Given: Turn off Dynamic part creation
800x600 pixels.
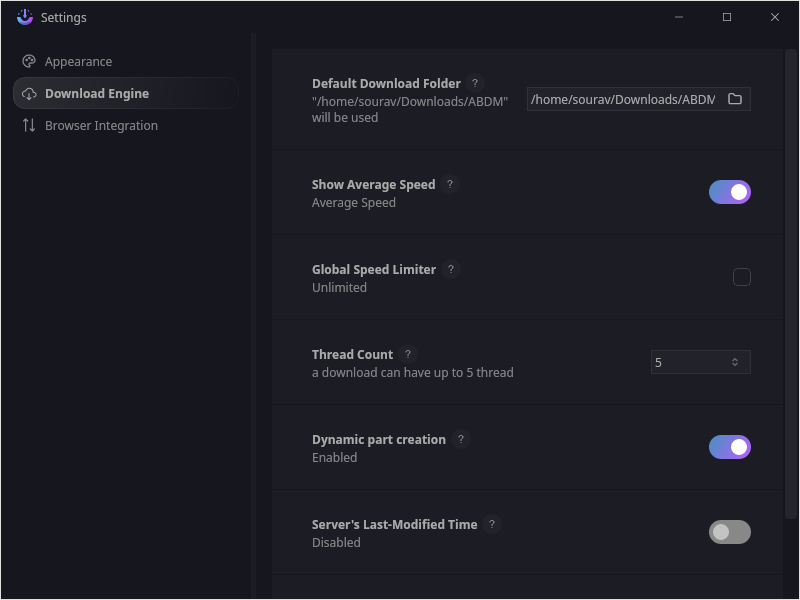Looking at the screenshot, I should click(730, 447).
